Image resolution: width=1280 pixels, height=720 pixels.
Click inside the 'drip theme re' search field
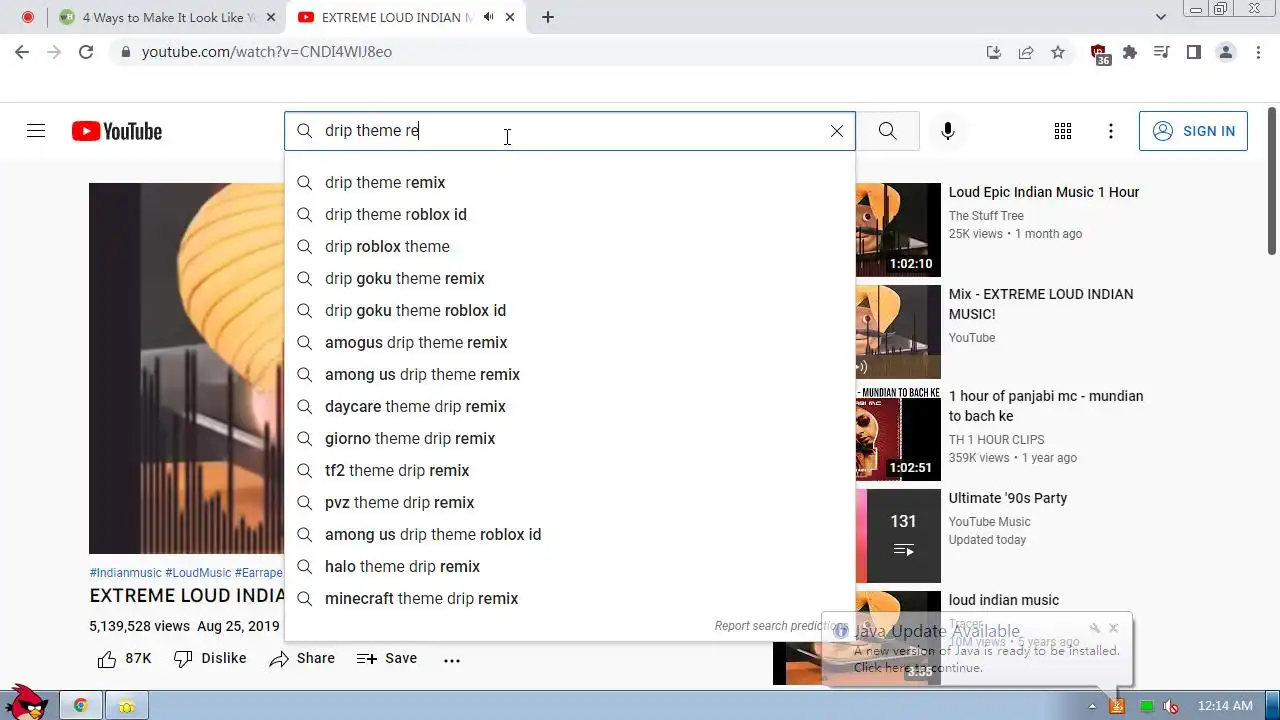pyautogui.click(x=570, y=131)
